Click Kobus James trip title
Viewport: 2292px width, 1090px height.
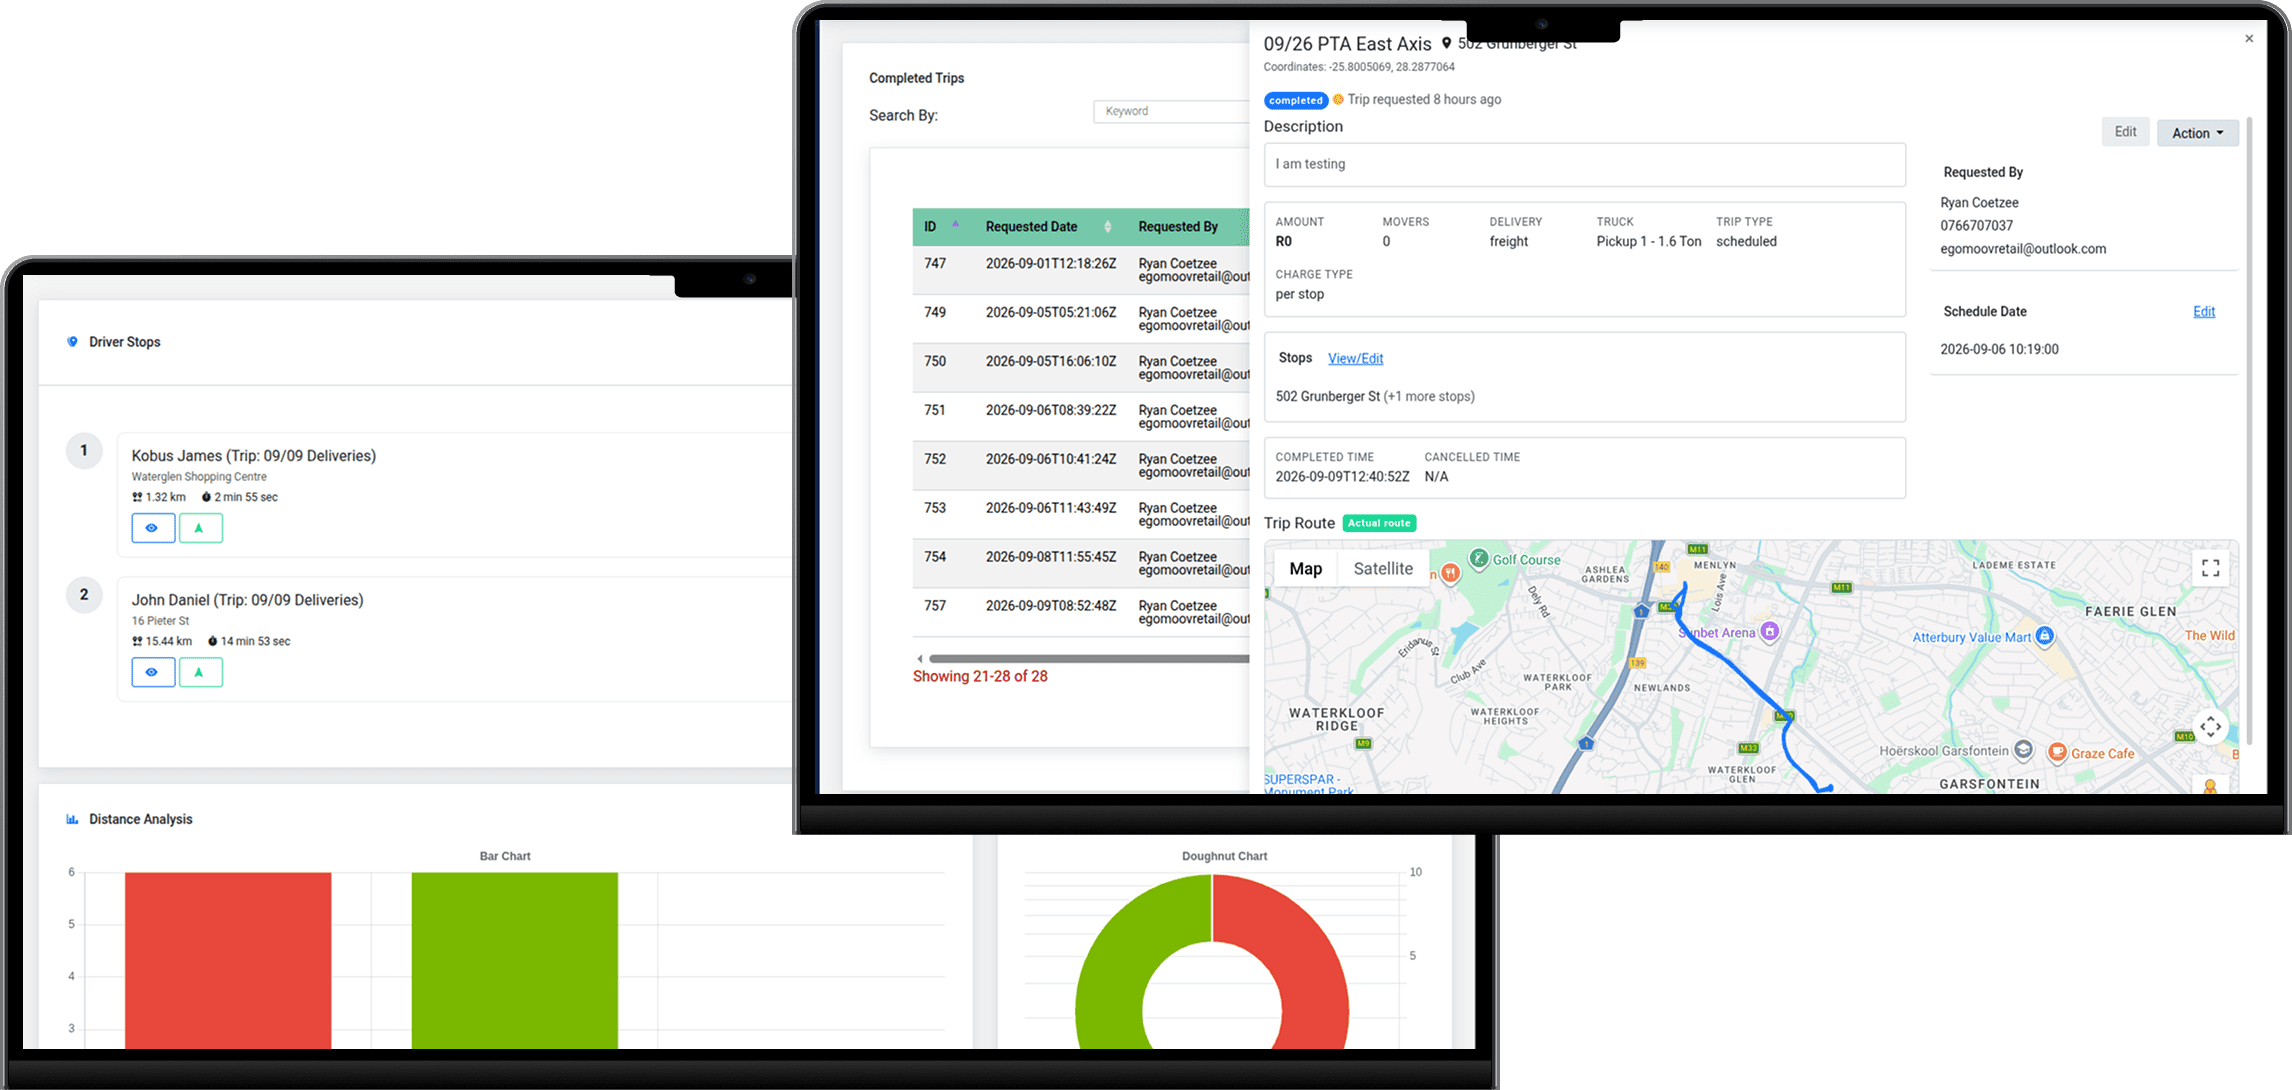[x=254, y=456]
